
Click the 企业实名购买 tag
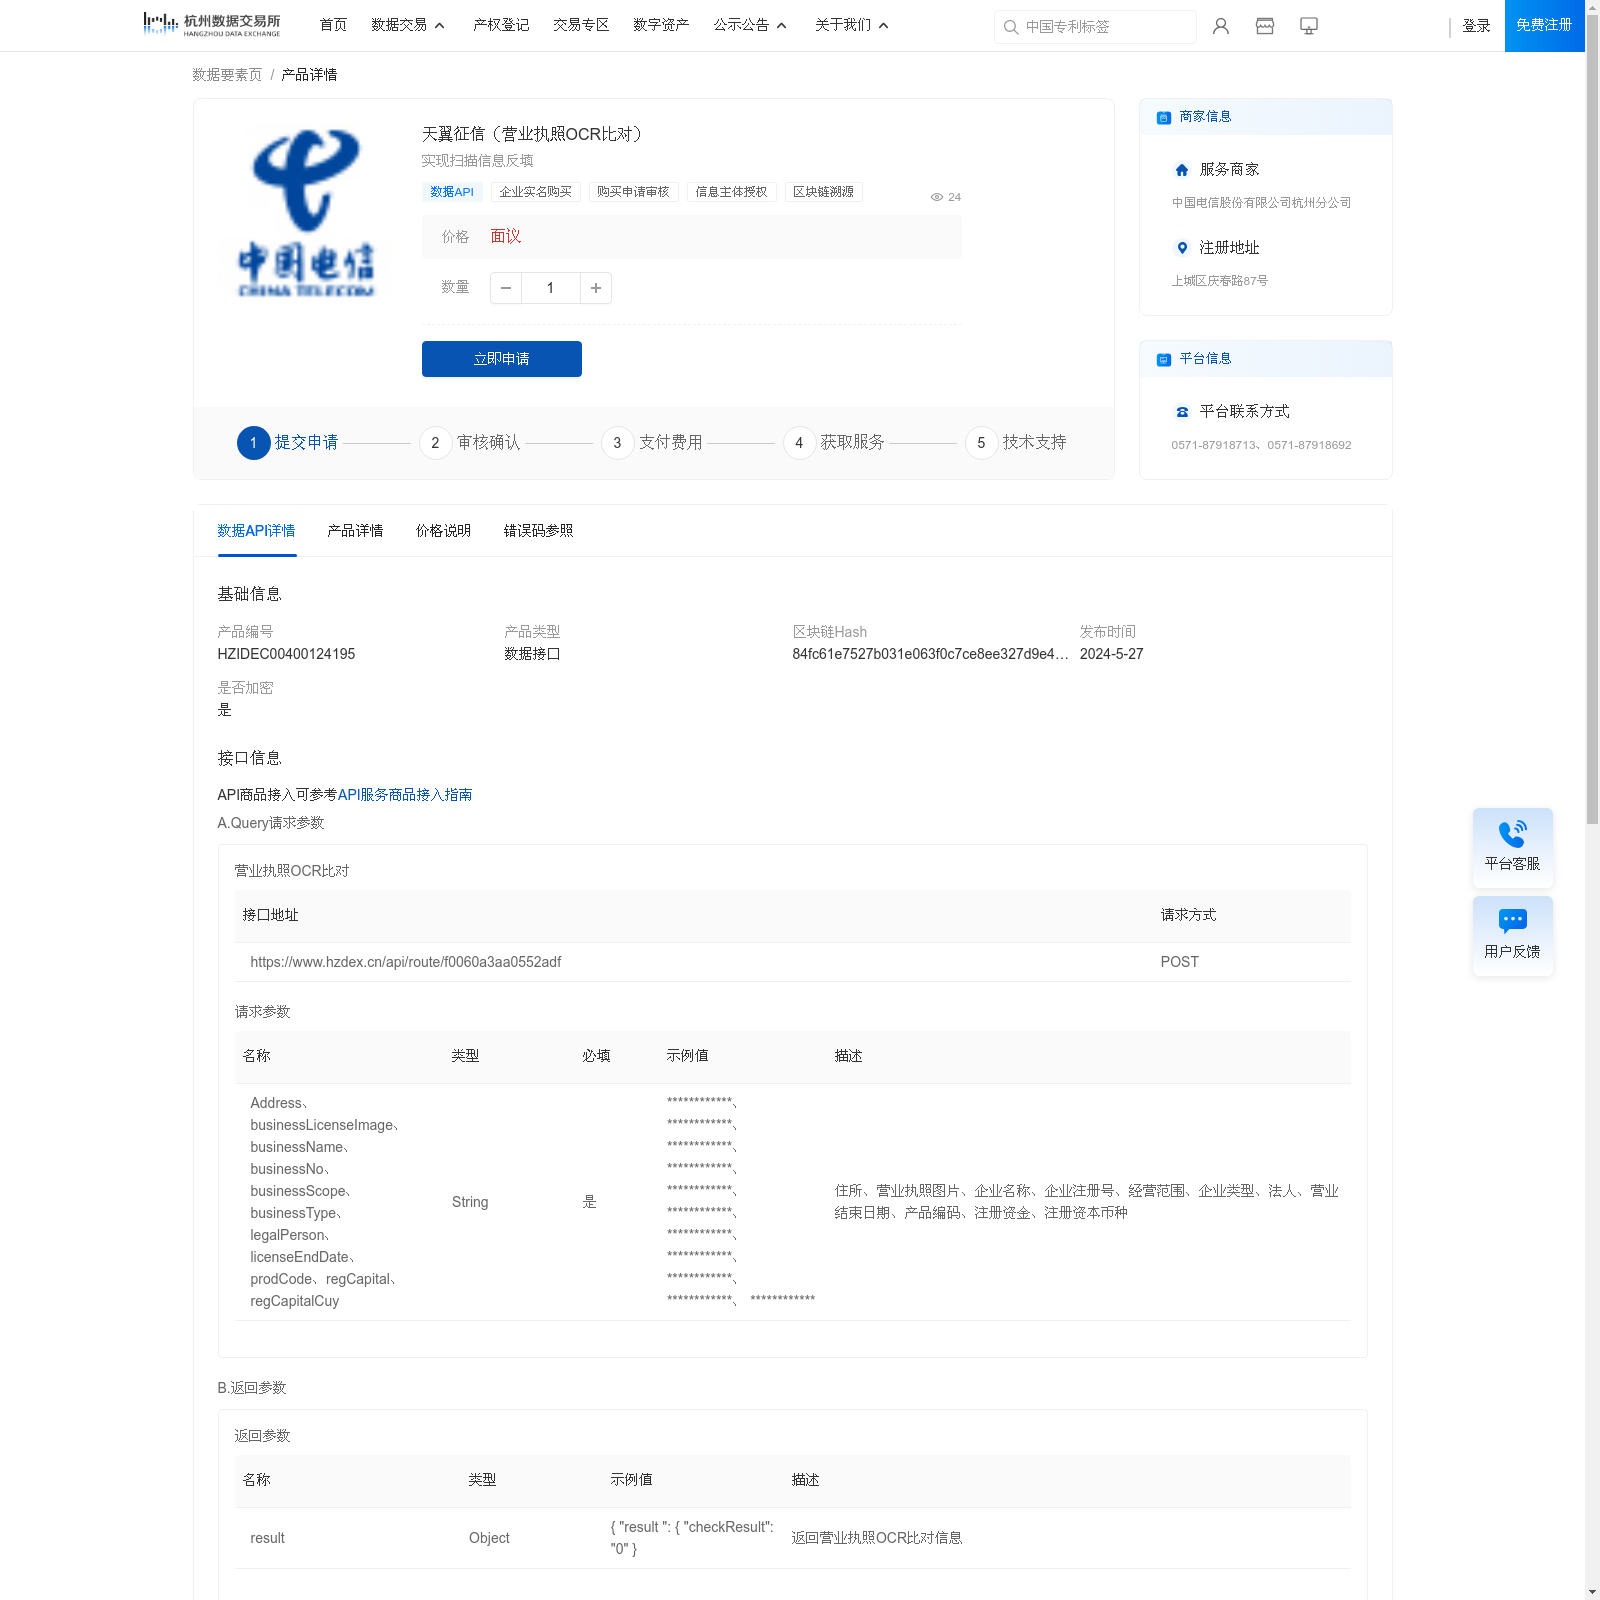535,192
